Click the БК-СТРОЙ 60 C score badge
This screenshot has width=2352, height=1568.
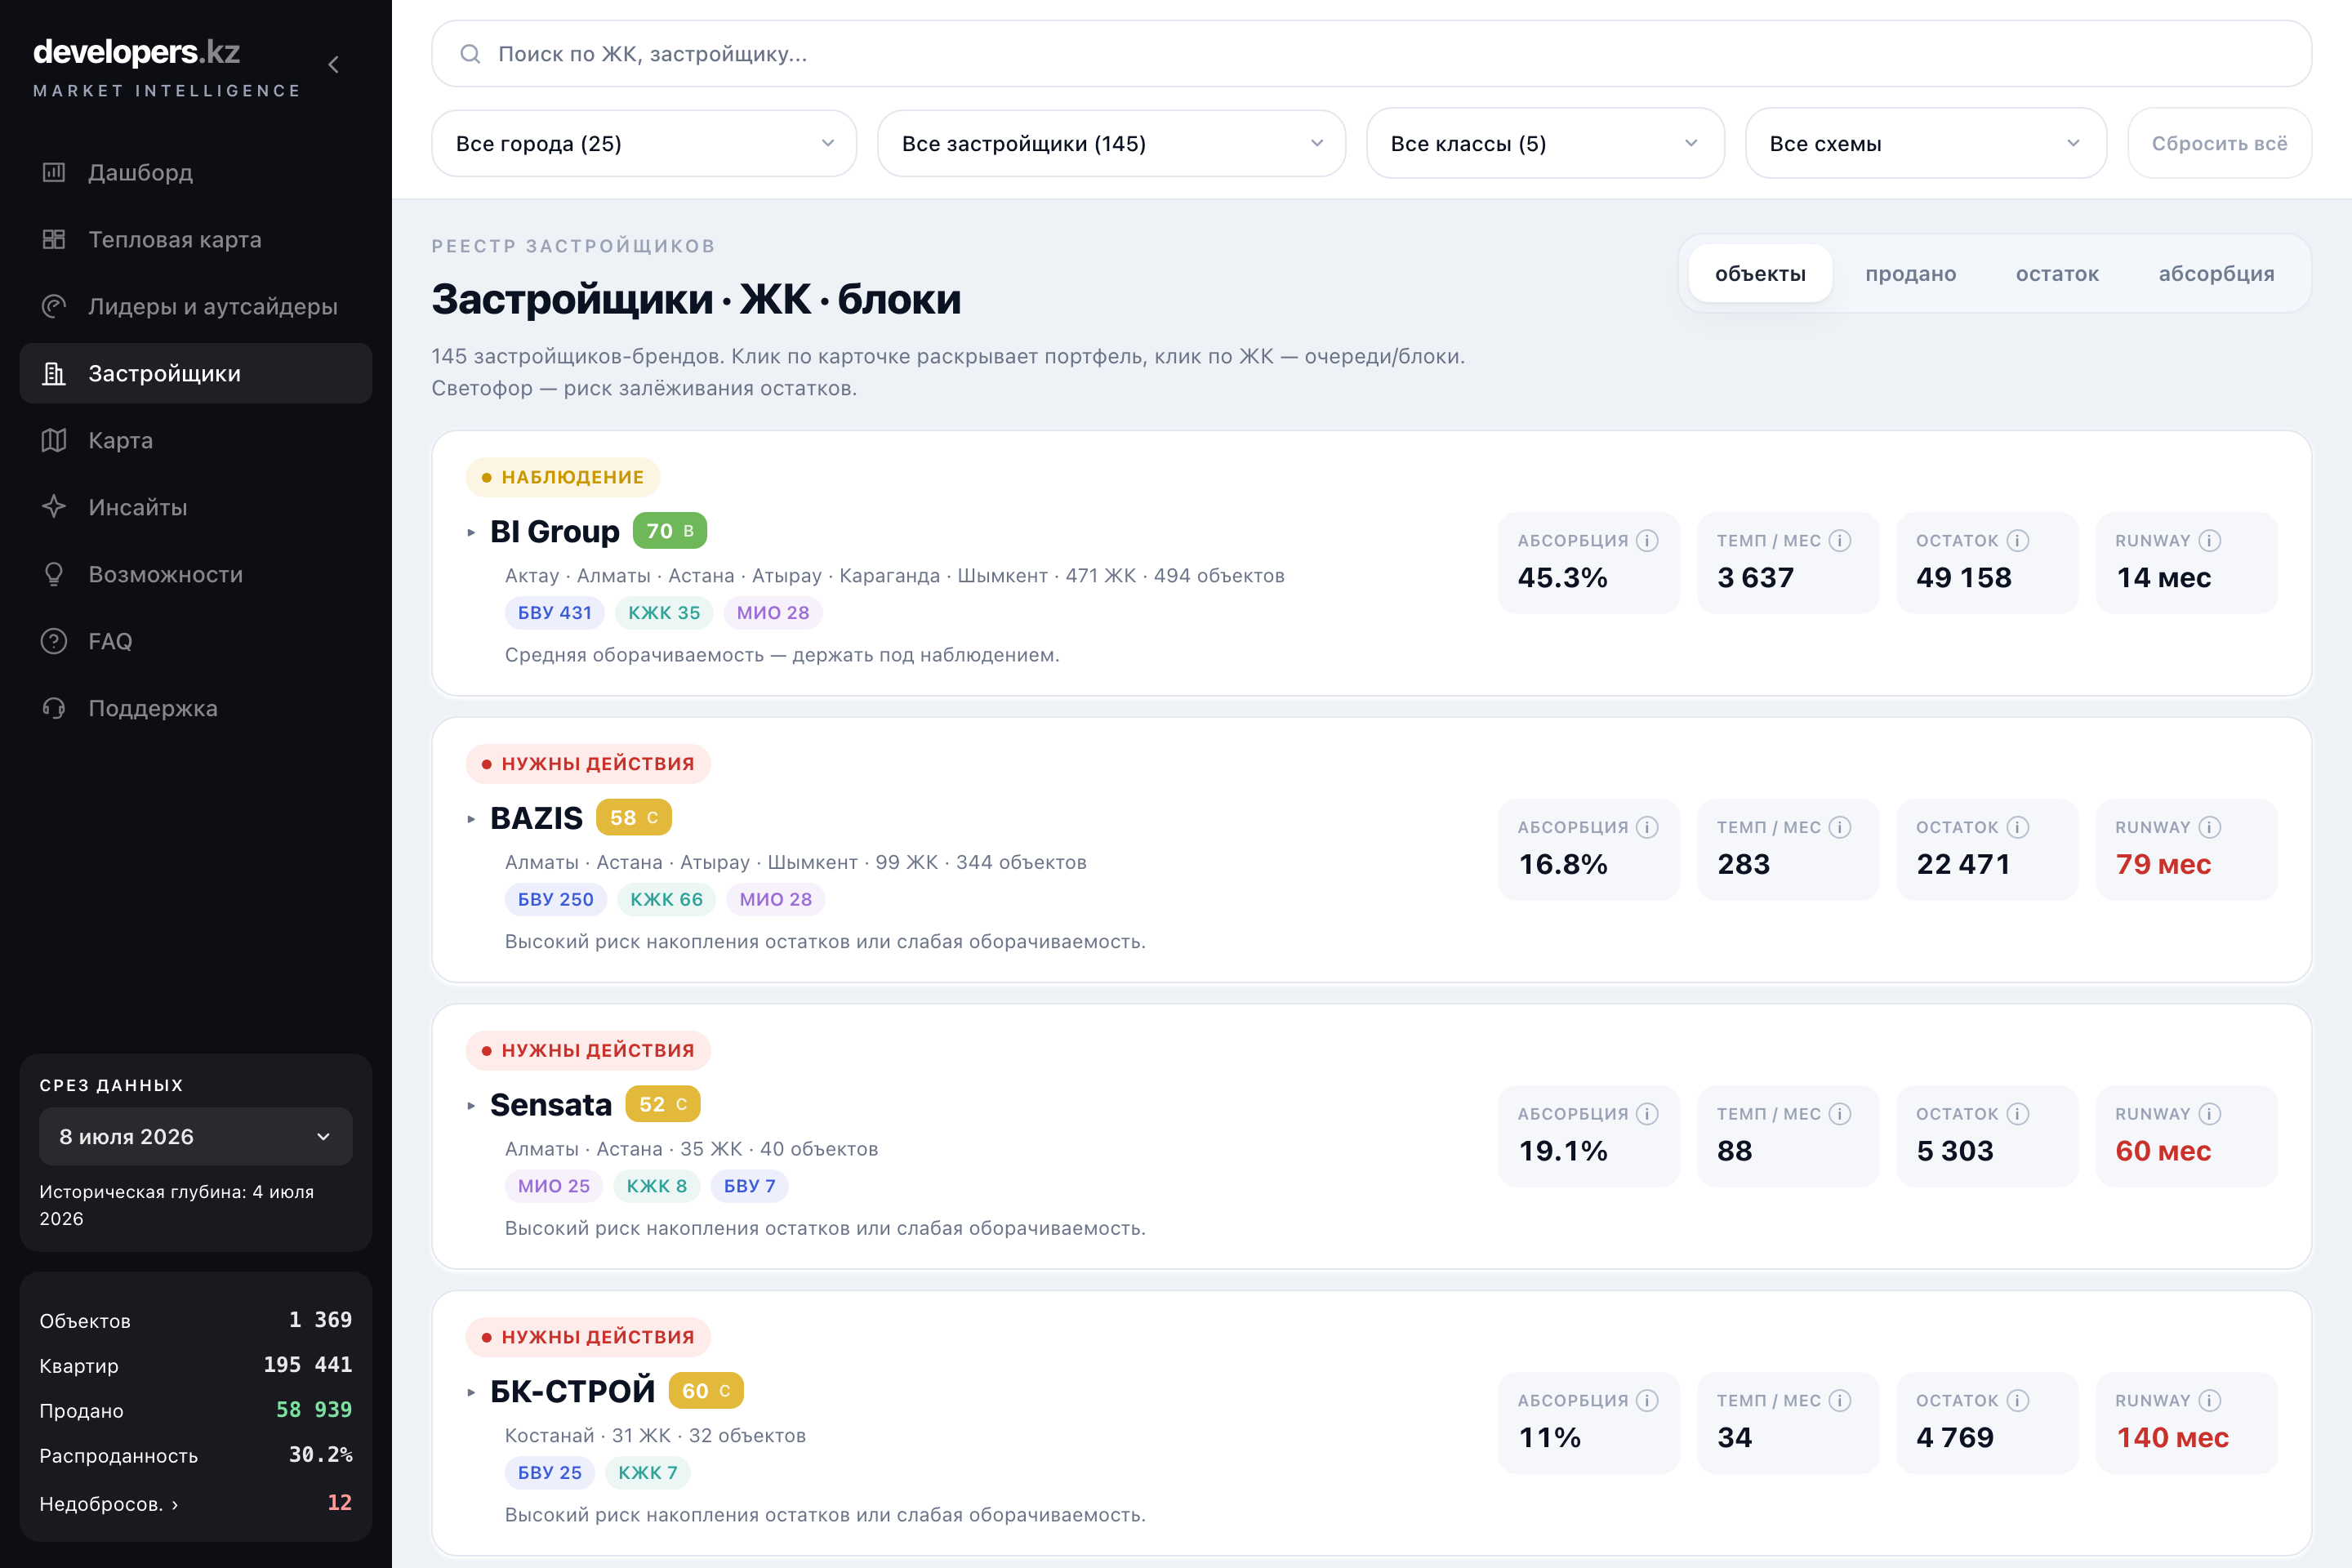pyautogui.click(x=706, y=1391)
